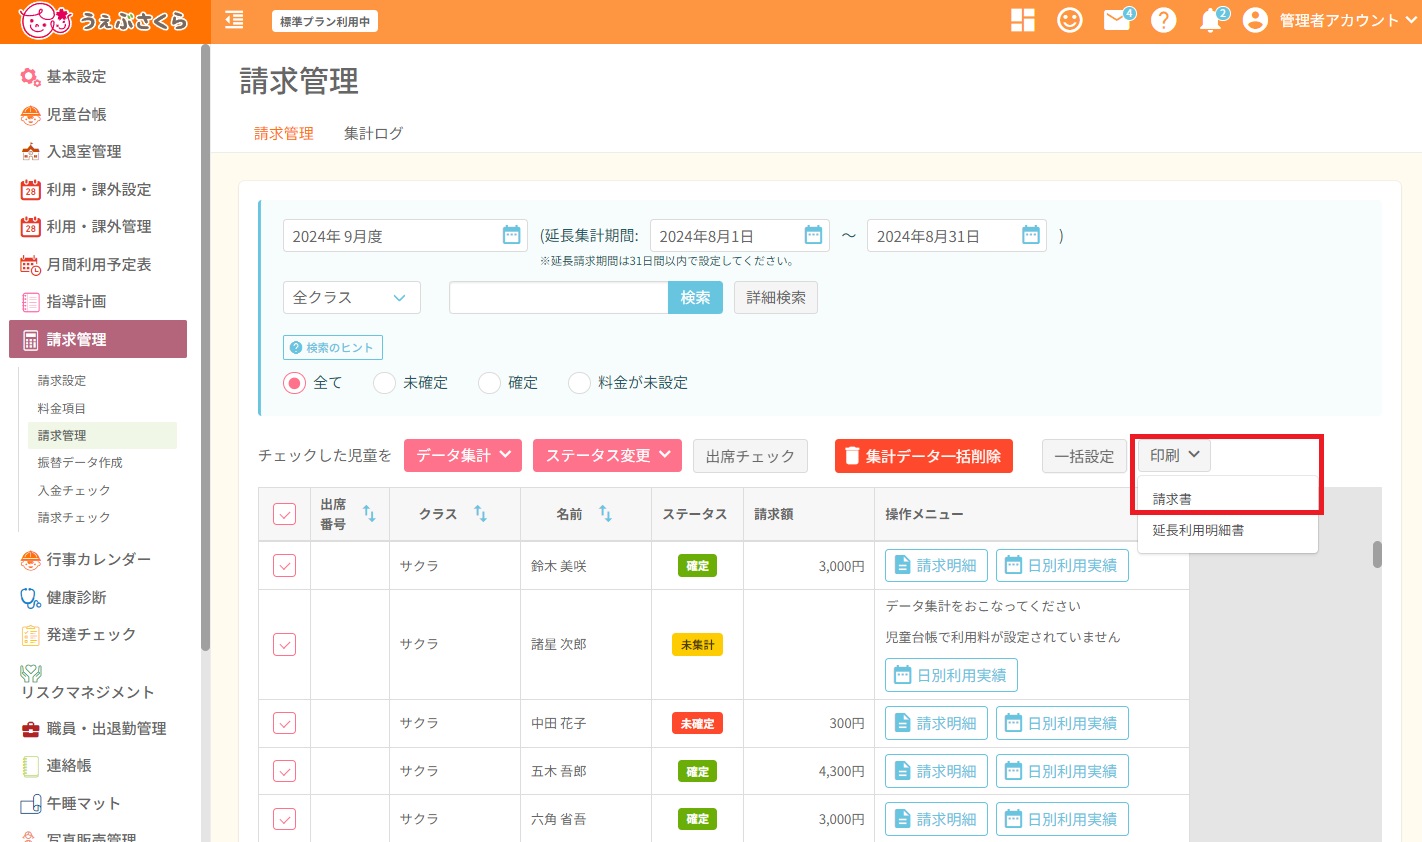Click the search keyword input field
The image size is (1422, 842).
(x=558, y=298)
